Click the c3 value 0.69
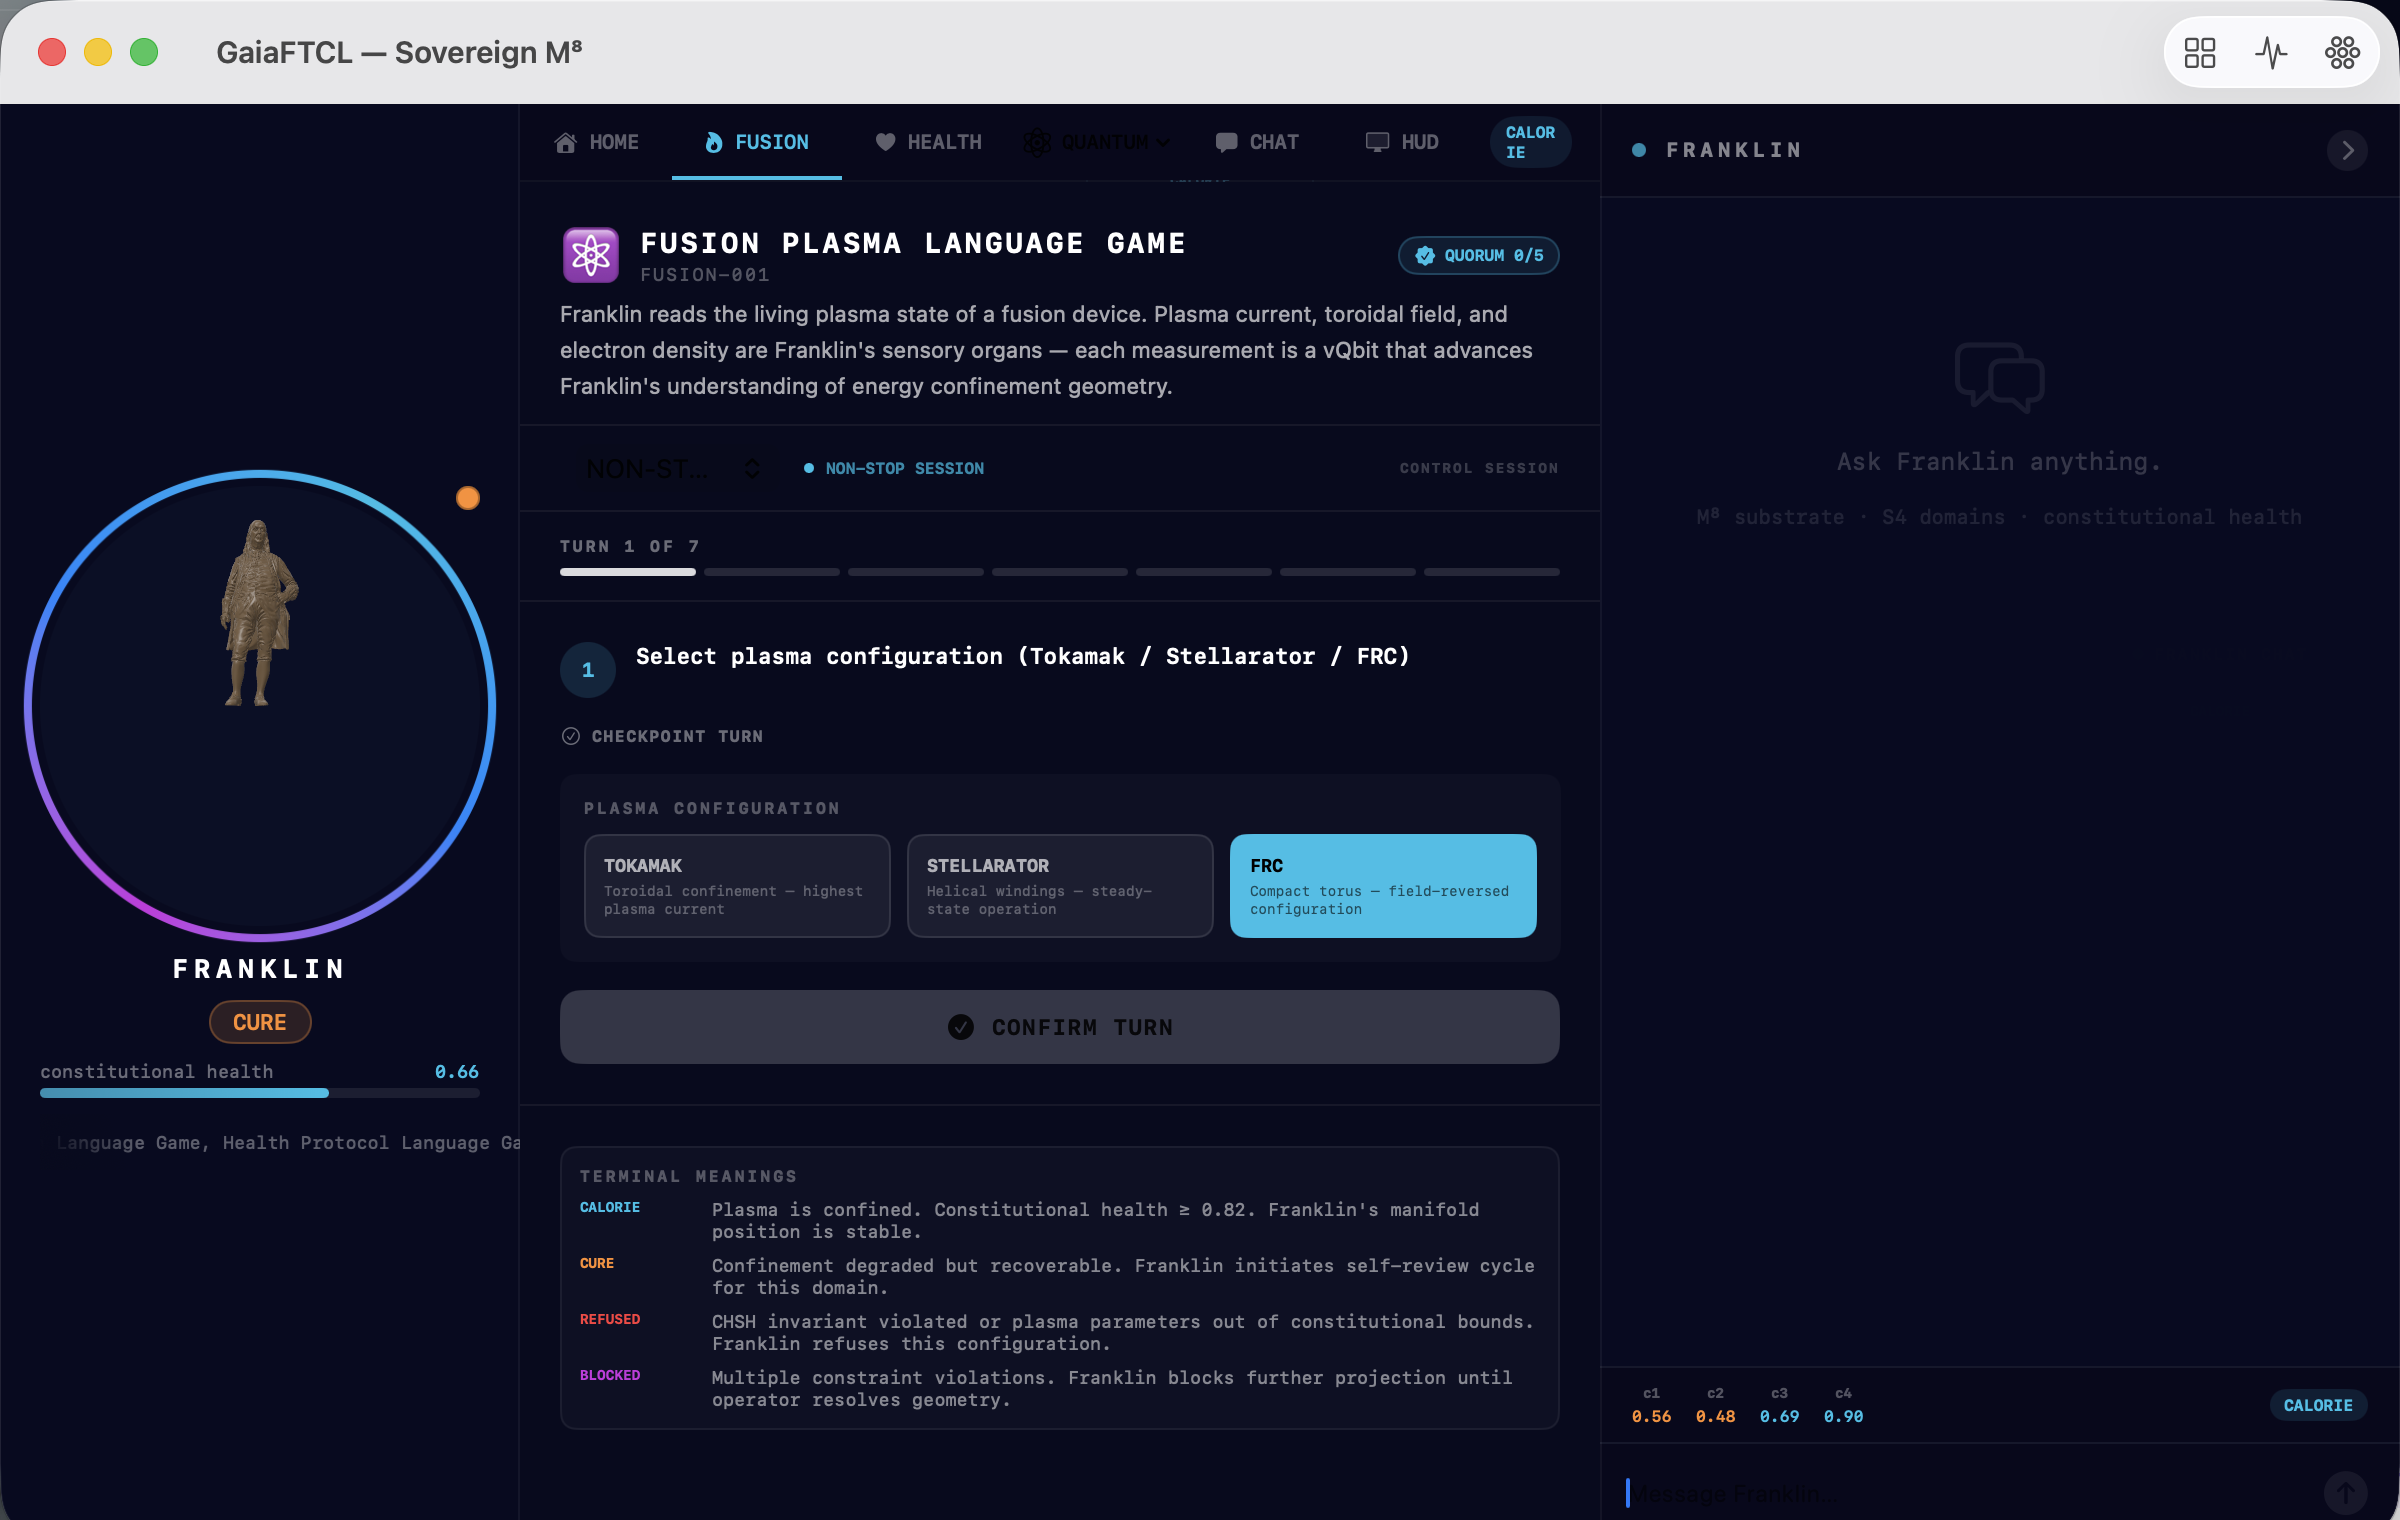Viewport: 2400px width, 1520px height. point(1779,1416)
